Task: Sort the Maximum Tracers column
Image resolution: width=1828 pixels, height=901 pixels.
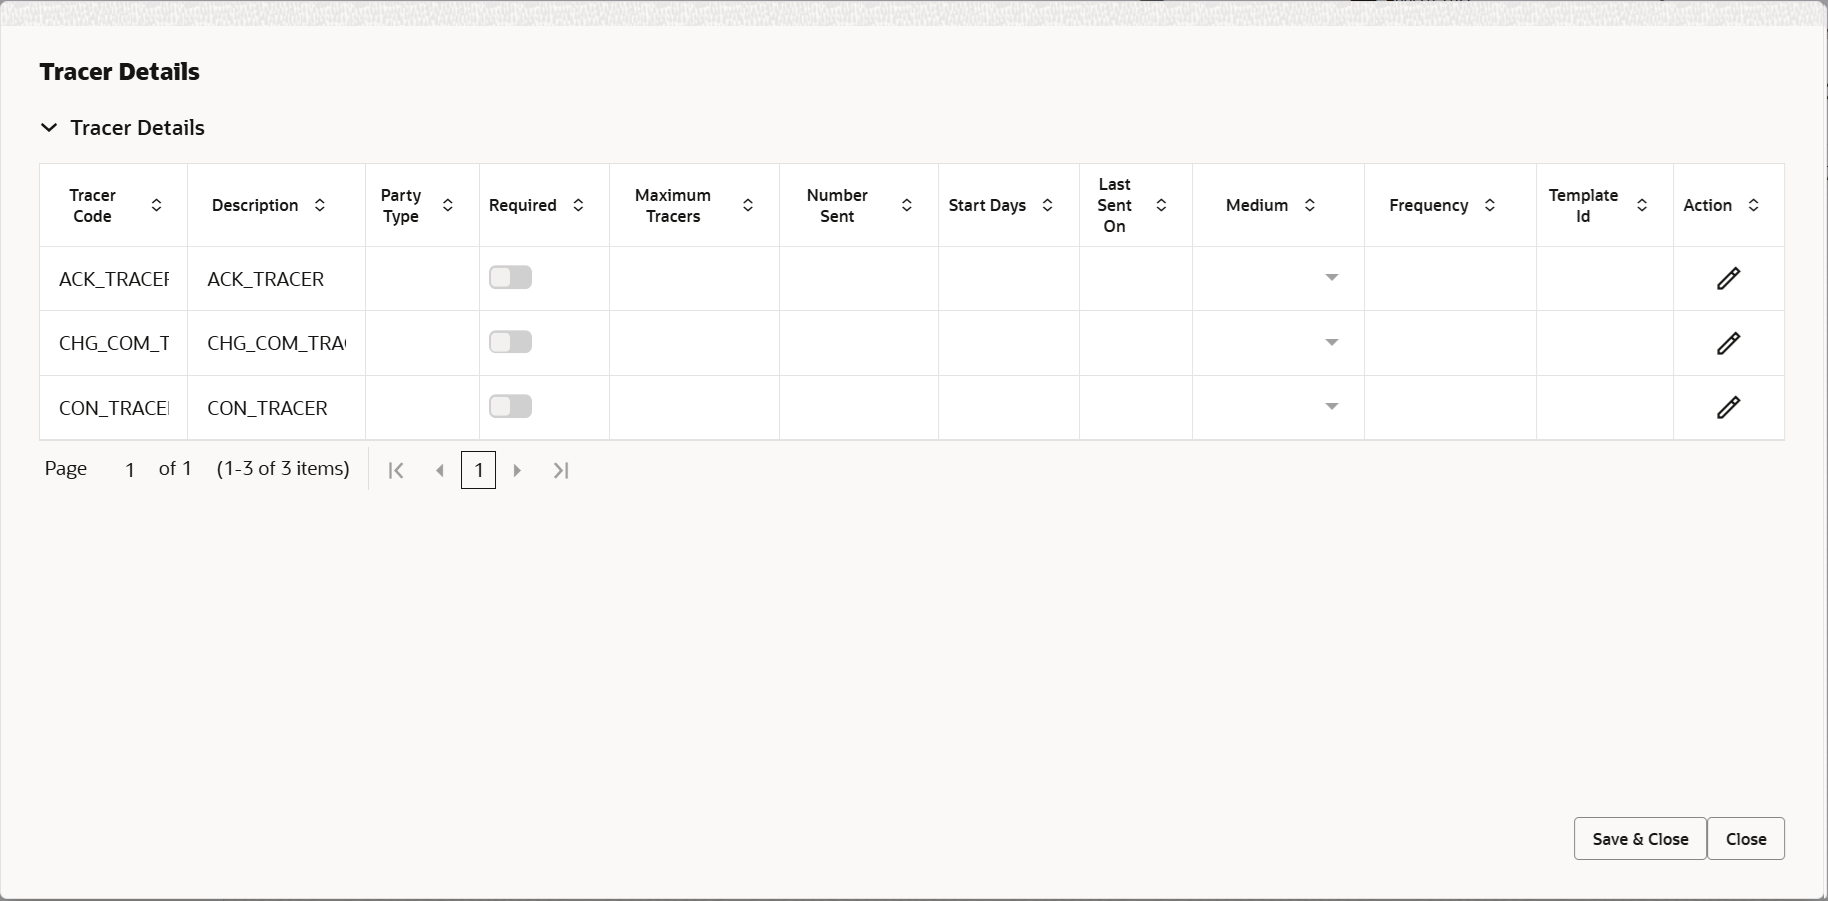Action: click(748, 205)
